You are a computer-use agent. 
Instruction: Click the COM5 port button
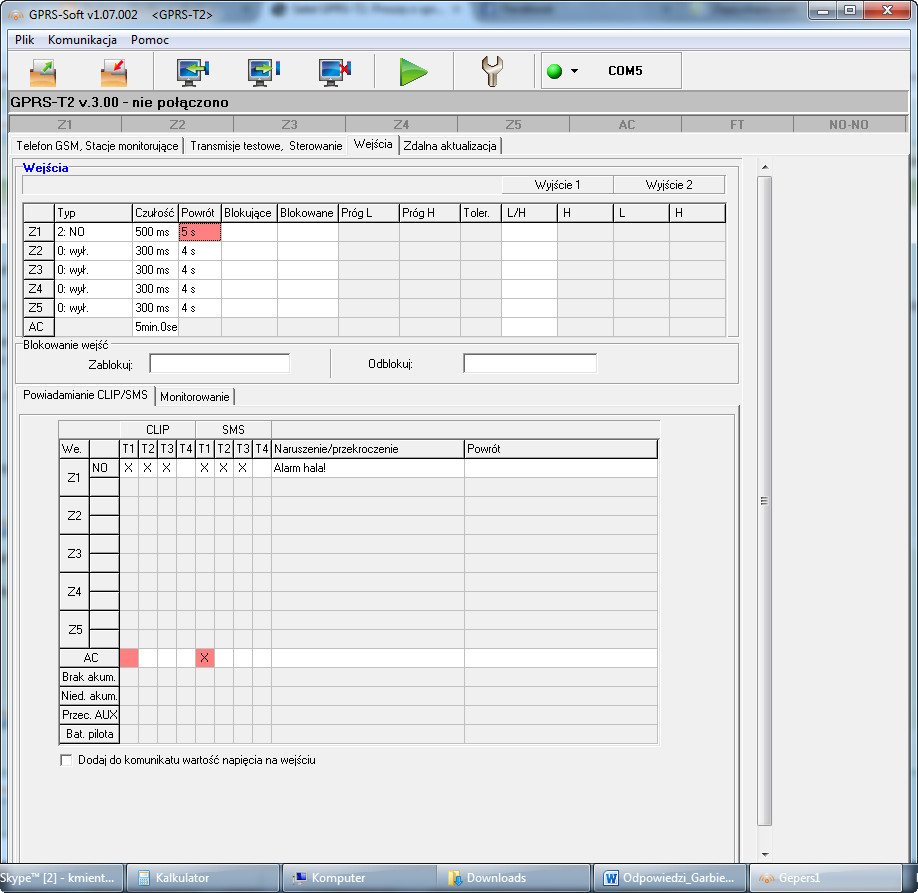point(625,71)
